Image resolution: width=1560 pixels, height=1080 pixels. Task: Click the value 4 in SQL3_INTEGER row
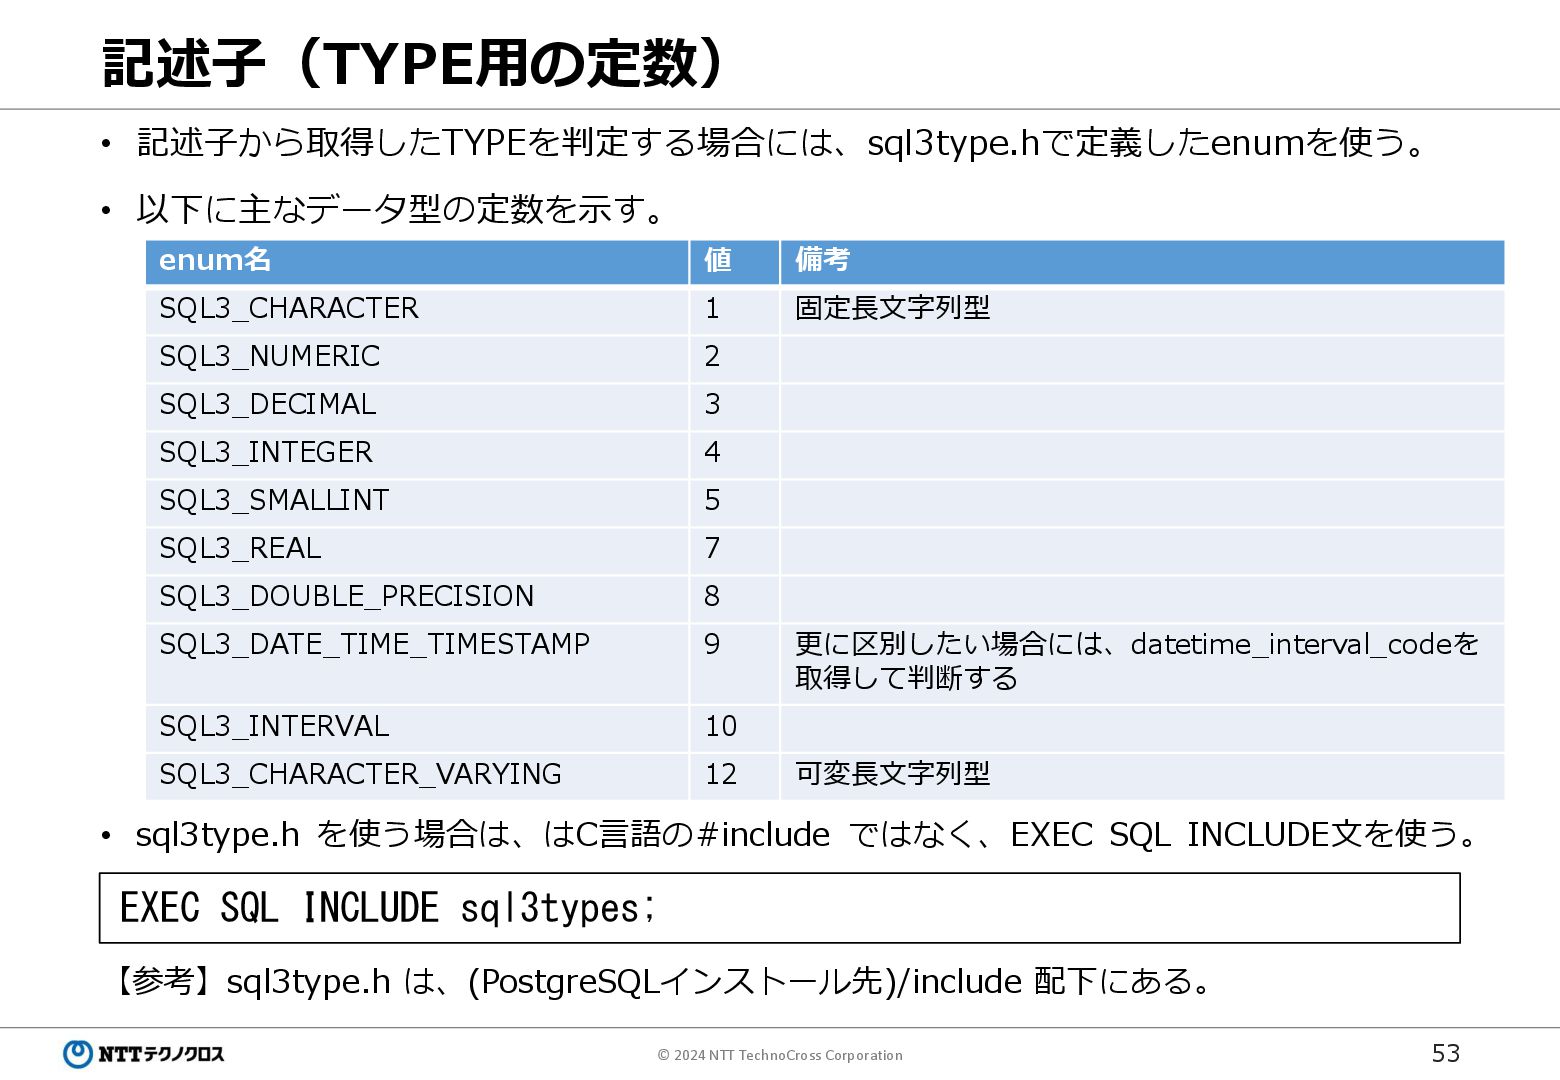(x=734, y=454)
